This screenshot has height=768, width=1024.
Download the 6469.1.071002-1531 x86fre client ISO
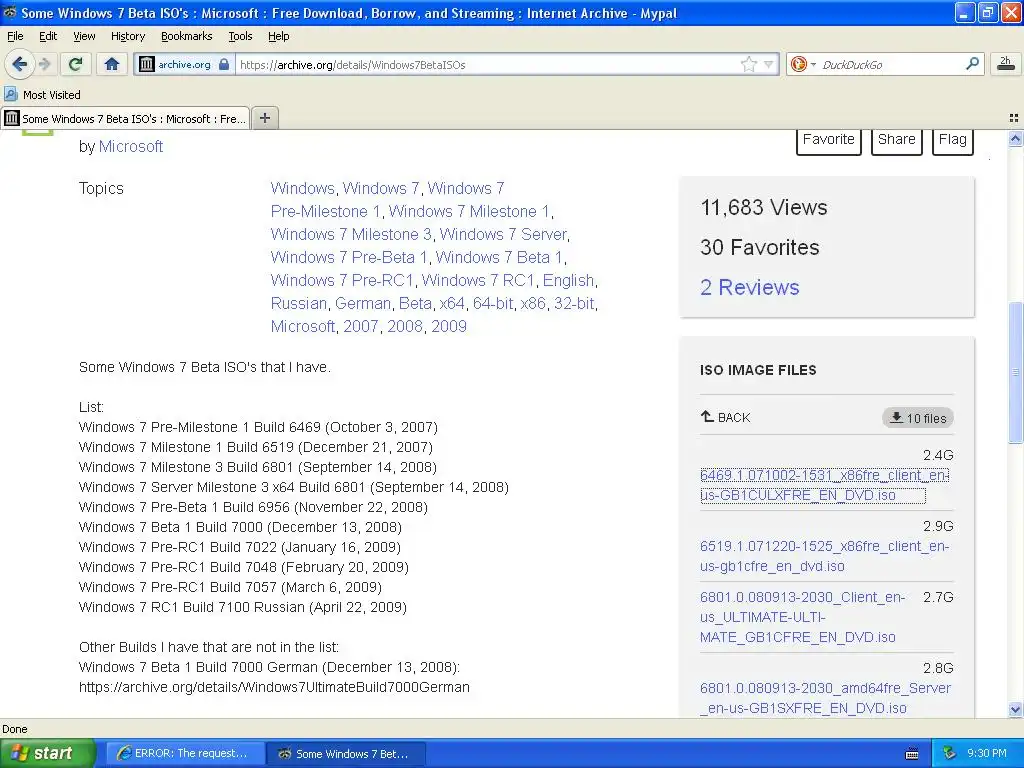point(824,485)
